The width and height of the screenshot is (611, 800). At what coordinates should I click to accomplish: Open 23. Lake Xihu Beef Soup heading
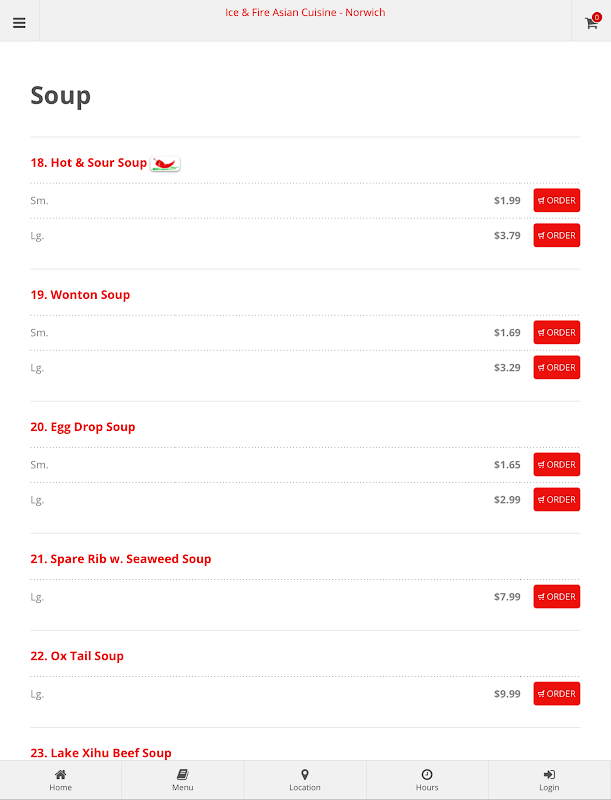pos(101,753)
